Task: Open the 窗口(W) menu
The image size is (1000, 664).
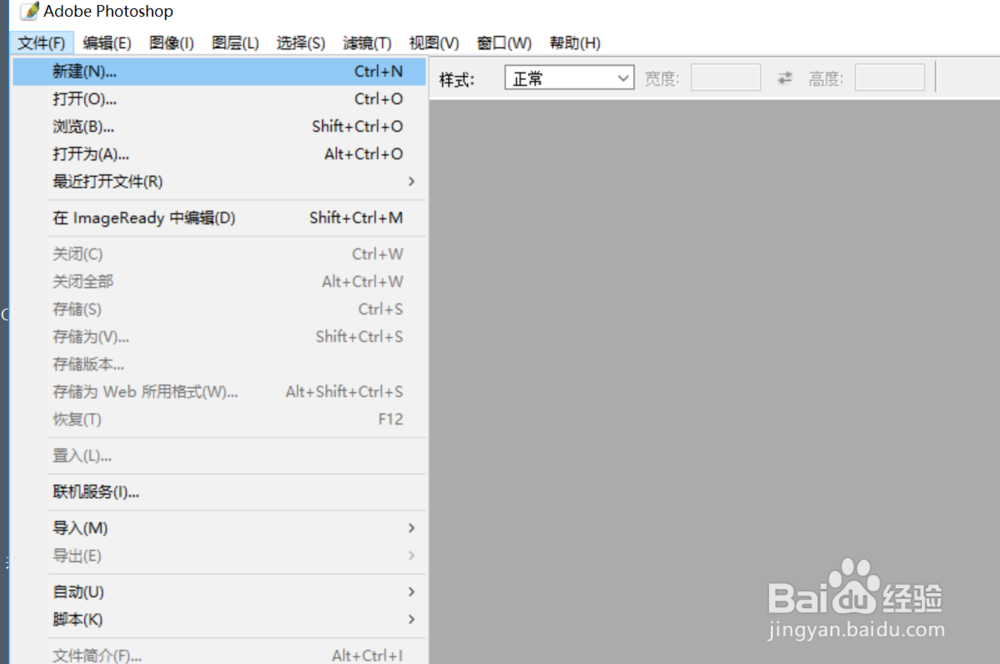Action: pyautogui.click(x=504, y=43)
